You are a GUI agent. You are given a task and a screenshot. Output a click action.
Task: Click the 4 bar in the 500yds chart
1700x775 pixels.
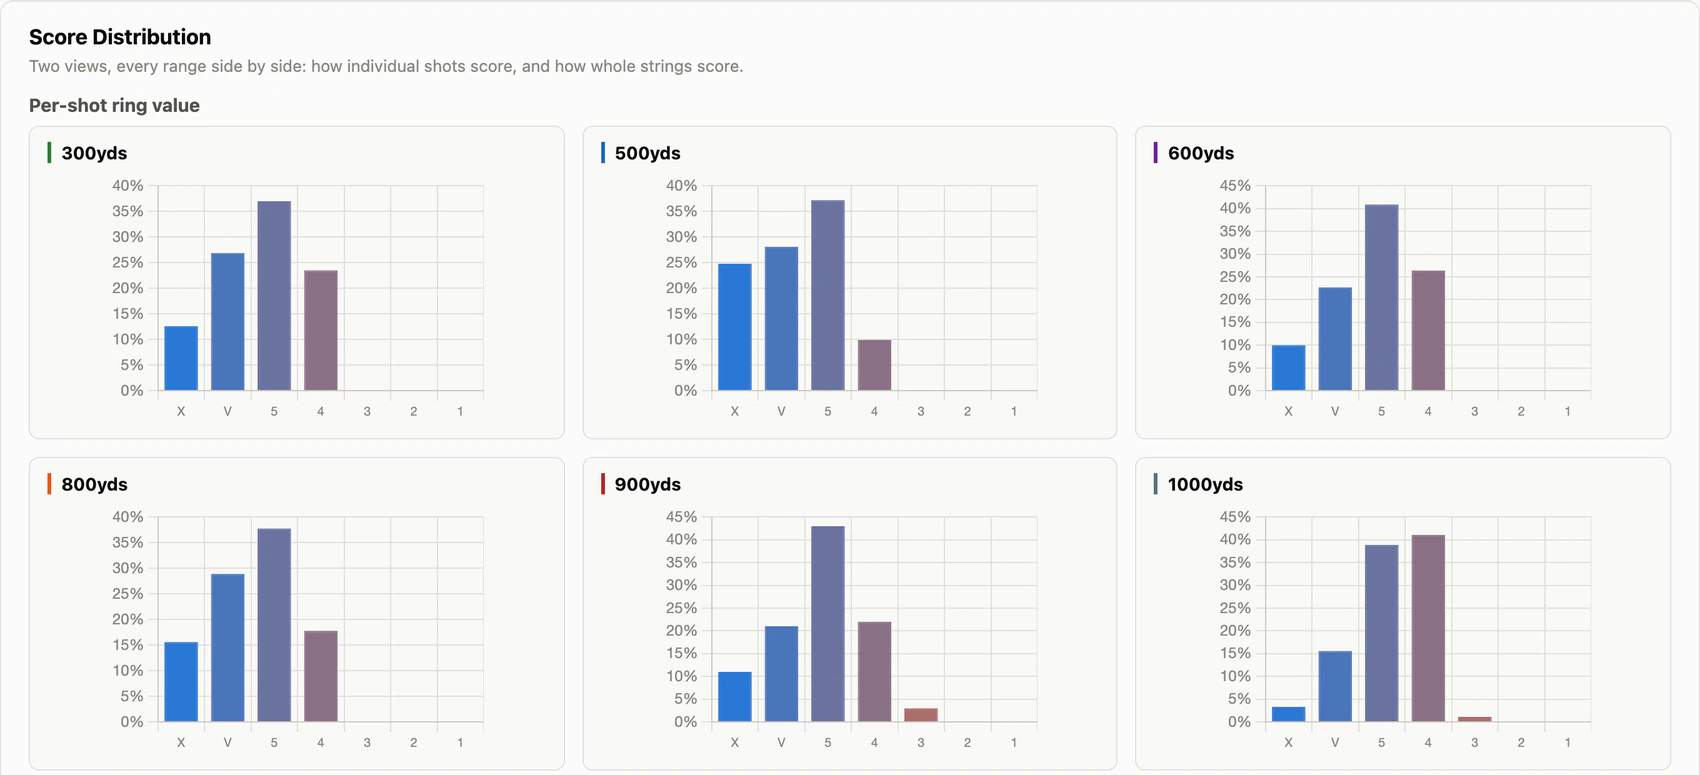tap(874, 365)
